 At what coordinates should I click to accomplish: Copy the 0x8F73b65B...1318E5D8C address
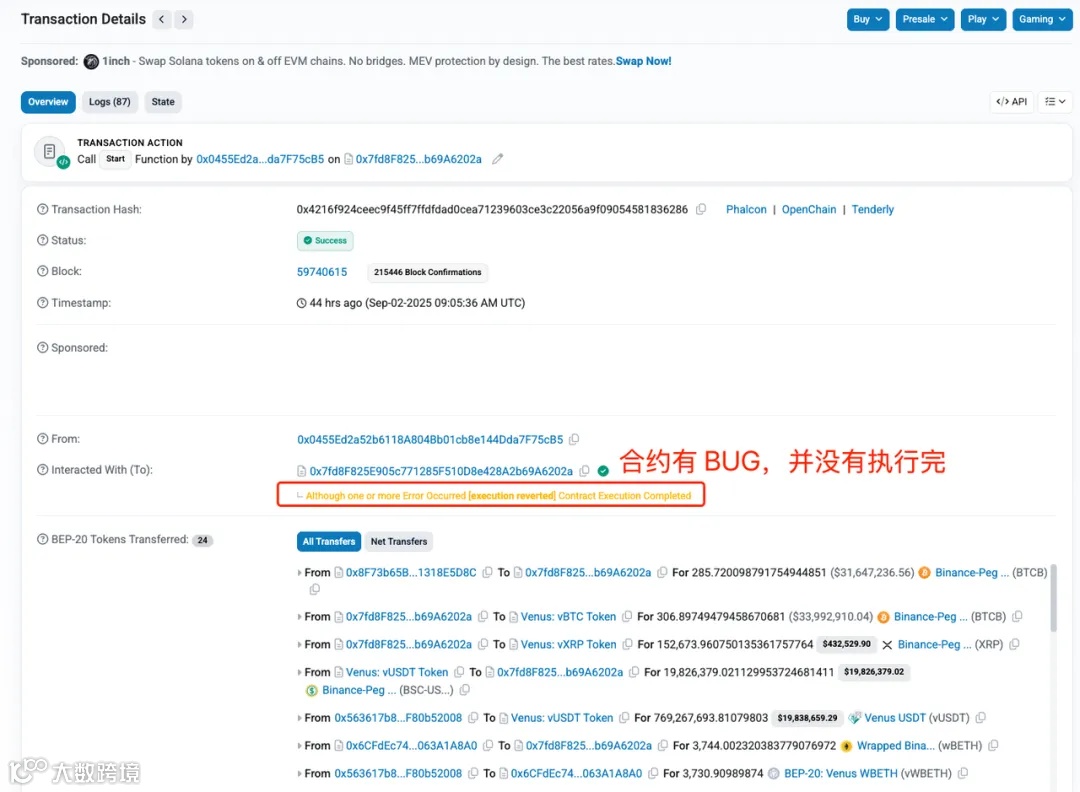[x=488, y=572]
